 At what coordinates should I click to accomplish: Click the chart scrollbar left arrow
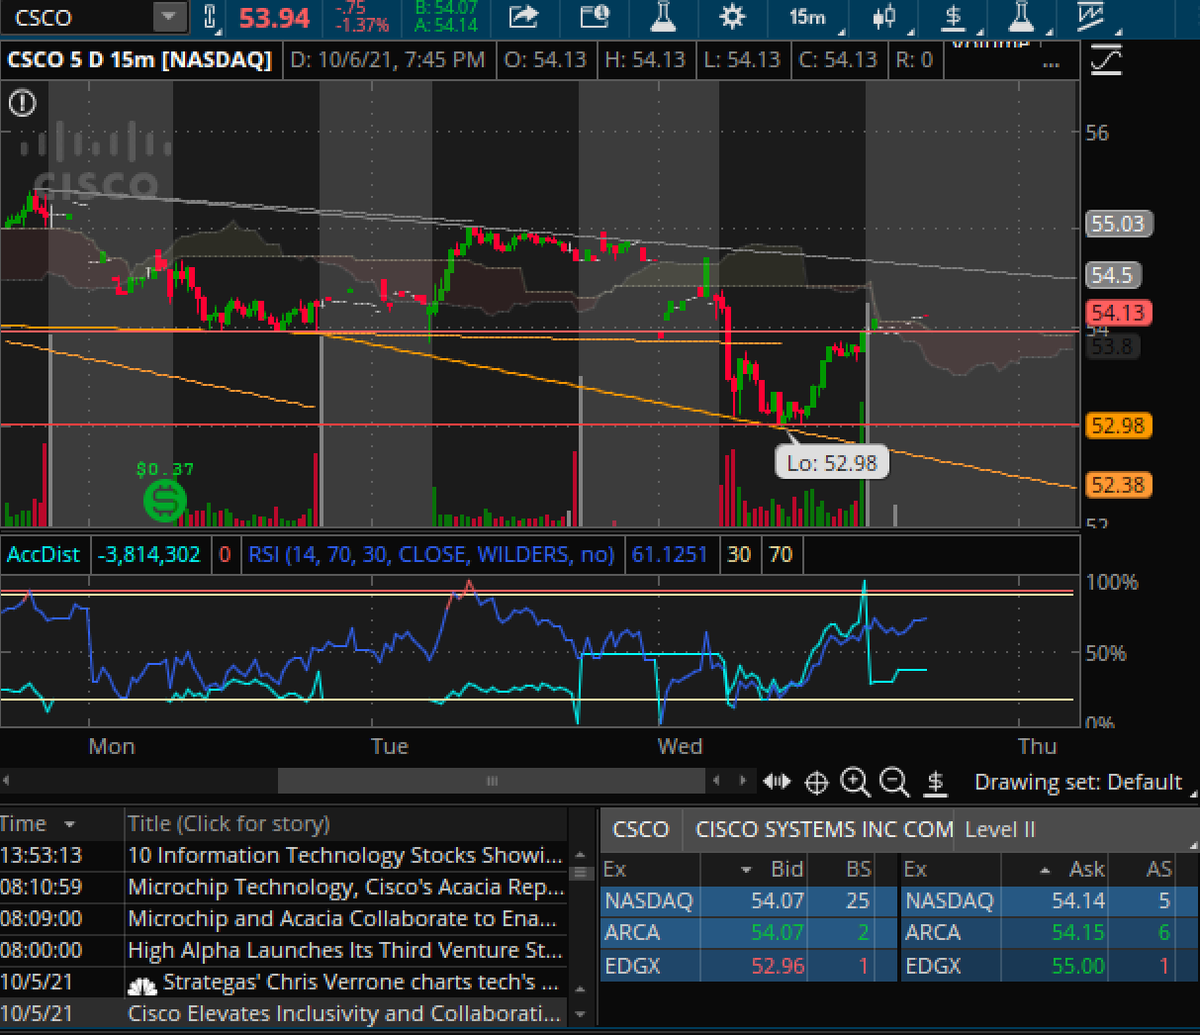8,780
